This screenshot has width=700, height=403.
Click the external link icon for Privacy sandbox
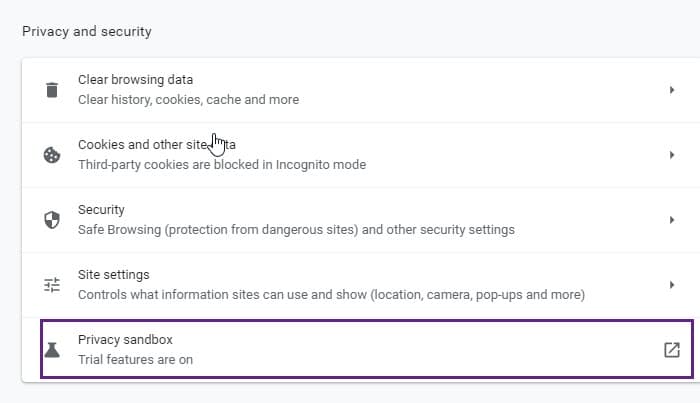coord(671,350)
